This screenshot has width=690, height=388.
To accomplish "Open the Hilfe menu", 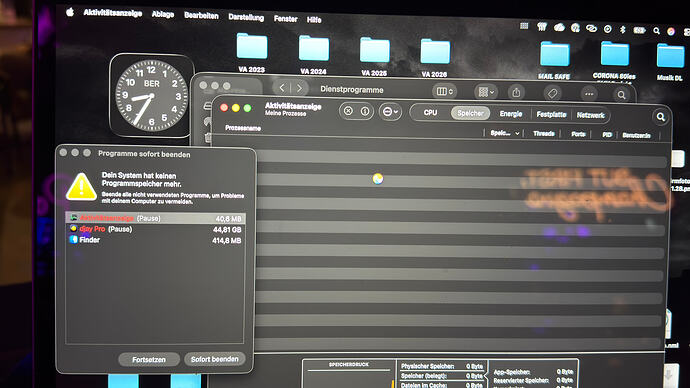I will (x=314, y=20).
